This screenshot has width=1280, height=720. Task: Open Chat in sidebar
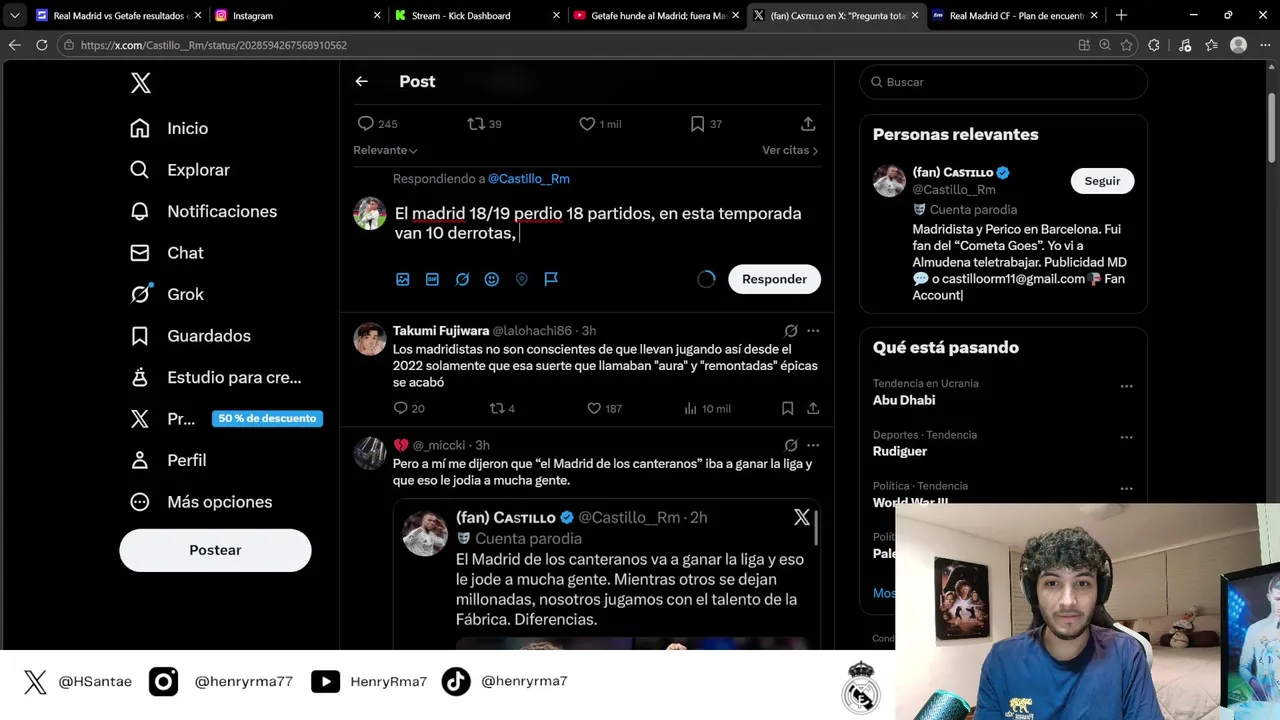click(x=167, y=253)
